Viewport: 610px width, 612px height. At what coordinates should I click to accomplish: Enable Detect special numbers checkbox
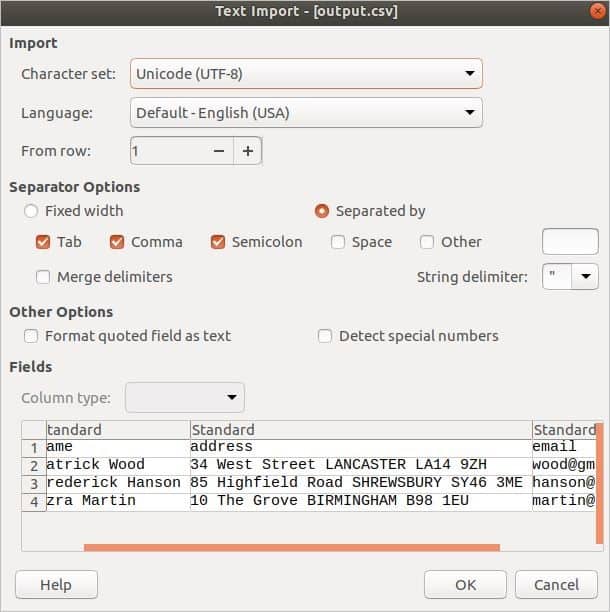pos(325,336)
